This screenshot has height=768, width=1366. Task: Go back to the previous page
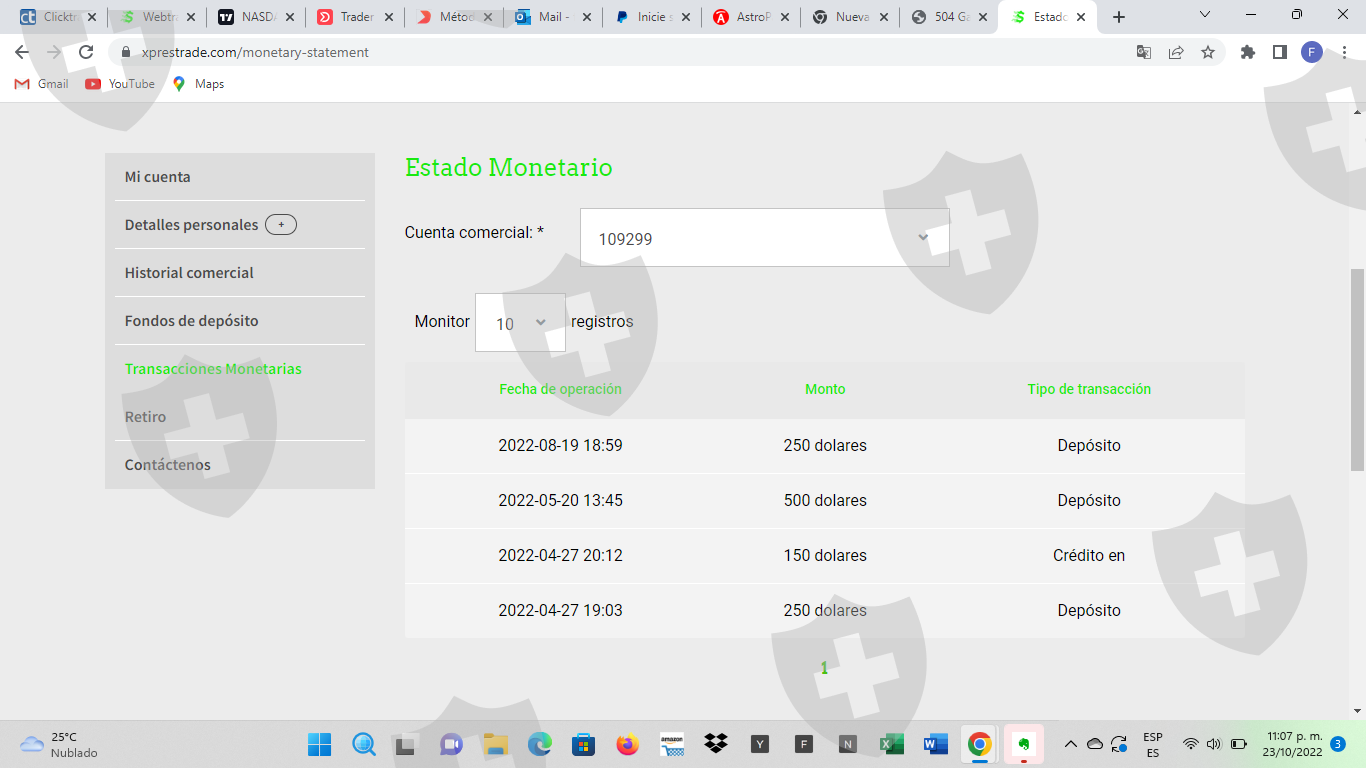pyautogui.click(x=22, y=52)
